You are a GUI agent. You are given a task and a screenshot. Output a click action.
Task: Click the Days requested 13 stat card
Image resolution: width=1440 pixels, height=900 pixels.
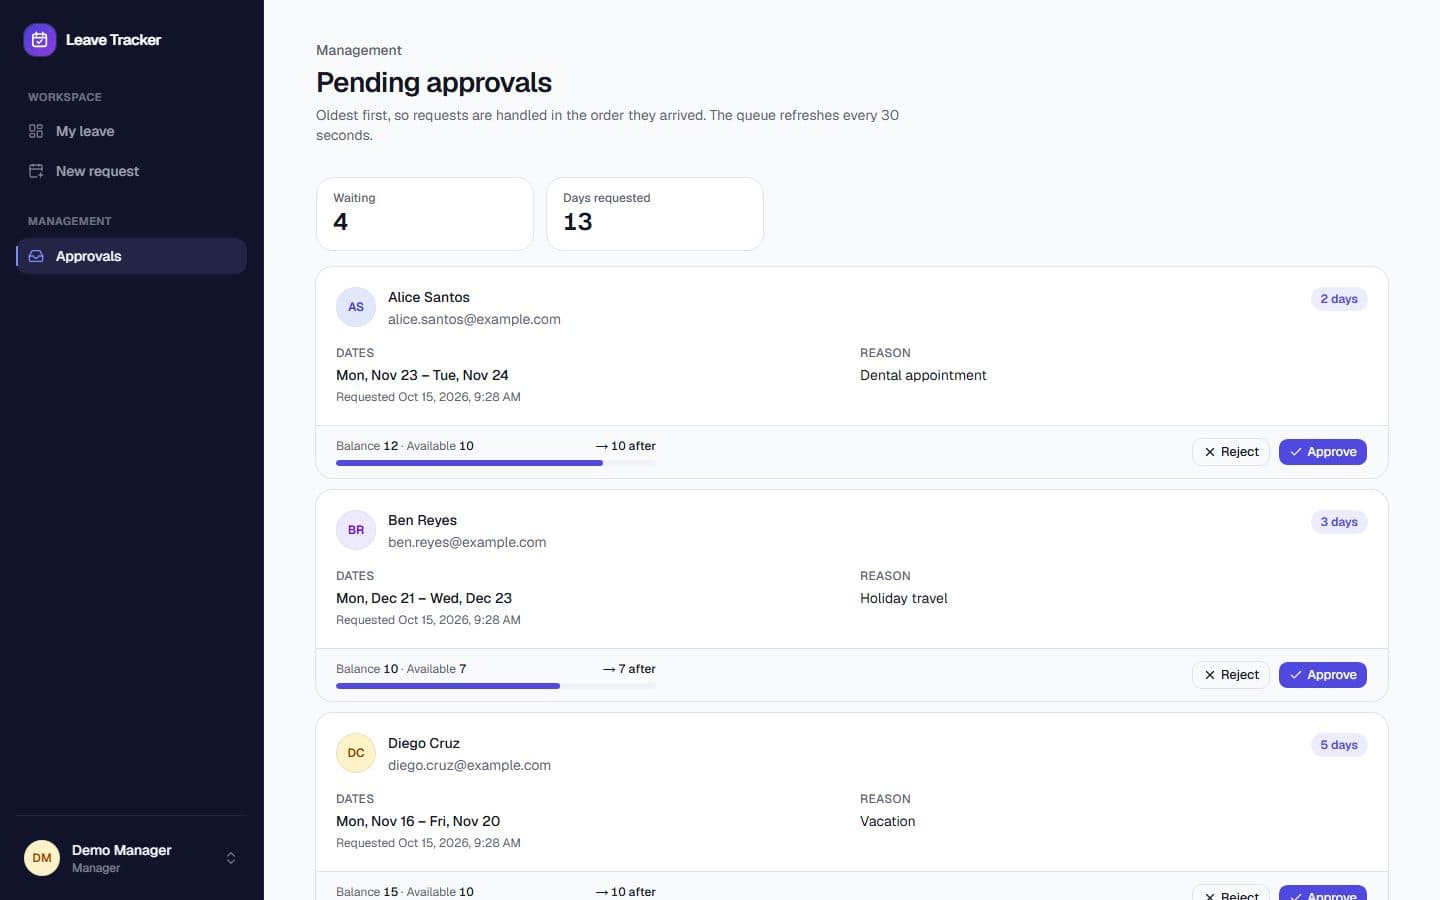click(655, 214)
